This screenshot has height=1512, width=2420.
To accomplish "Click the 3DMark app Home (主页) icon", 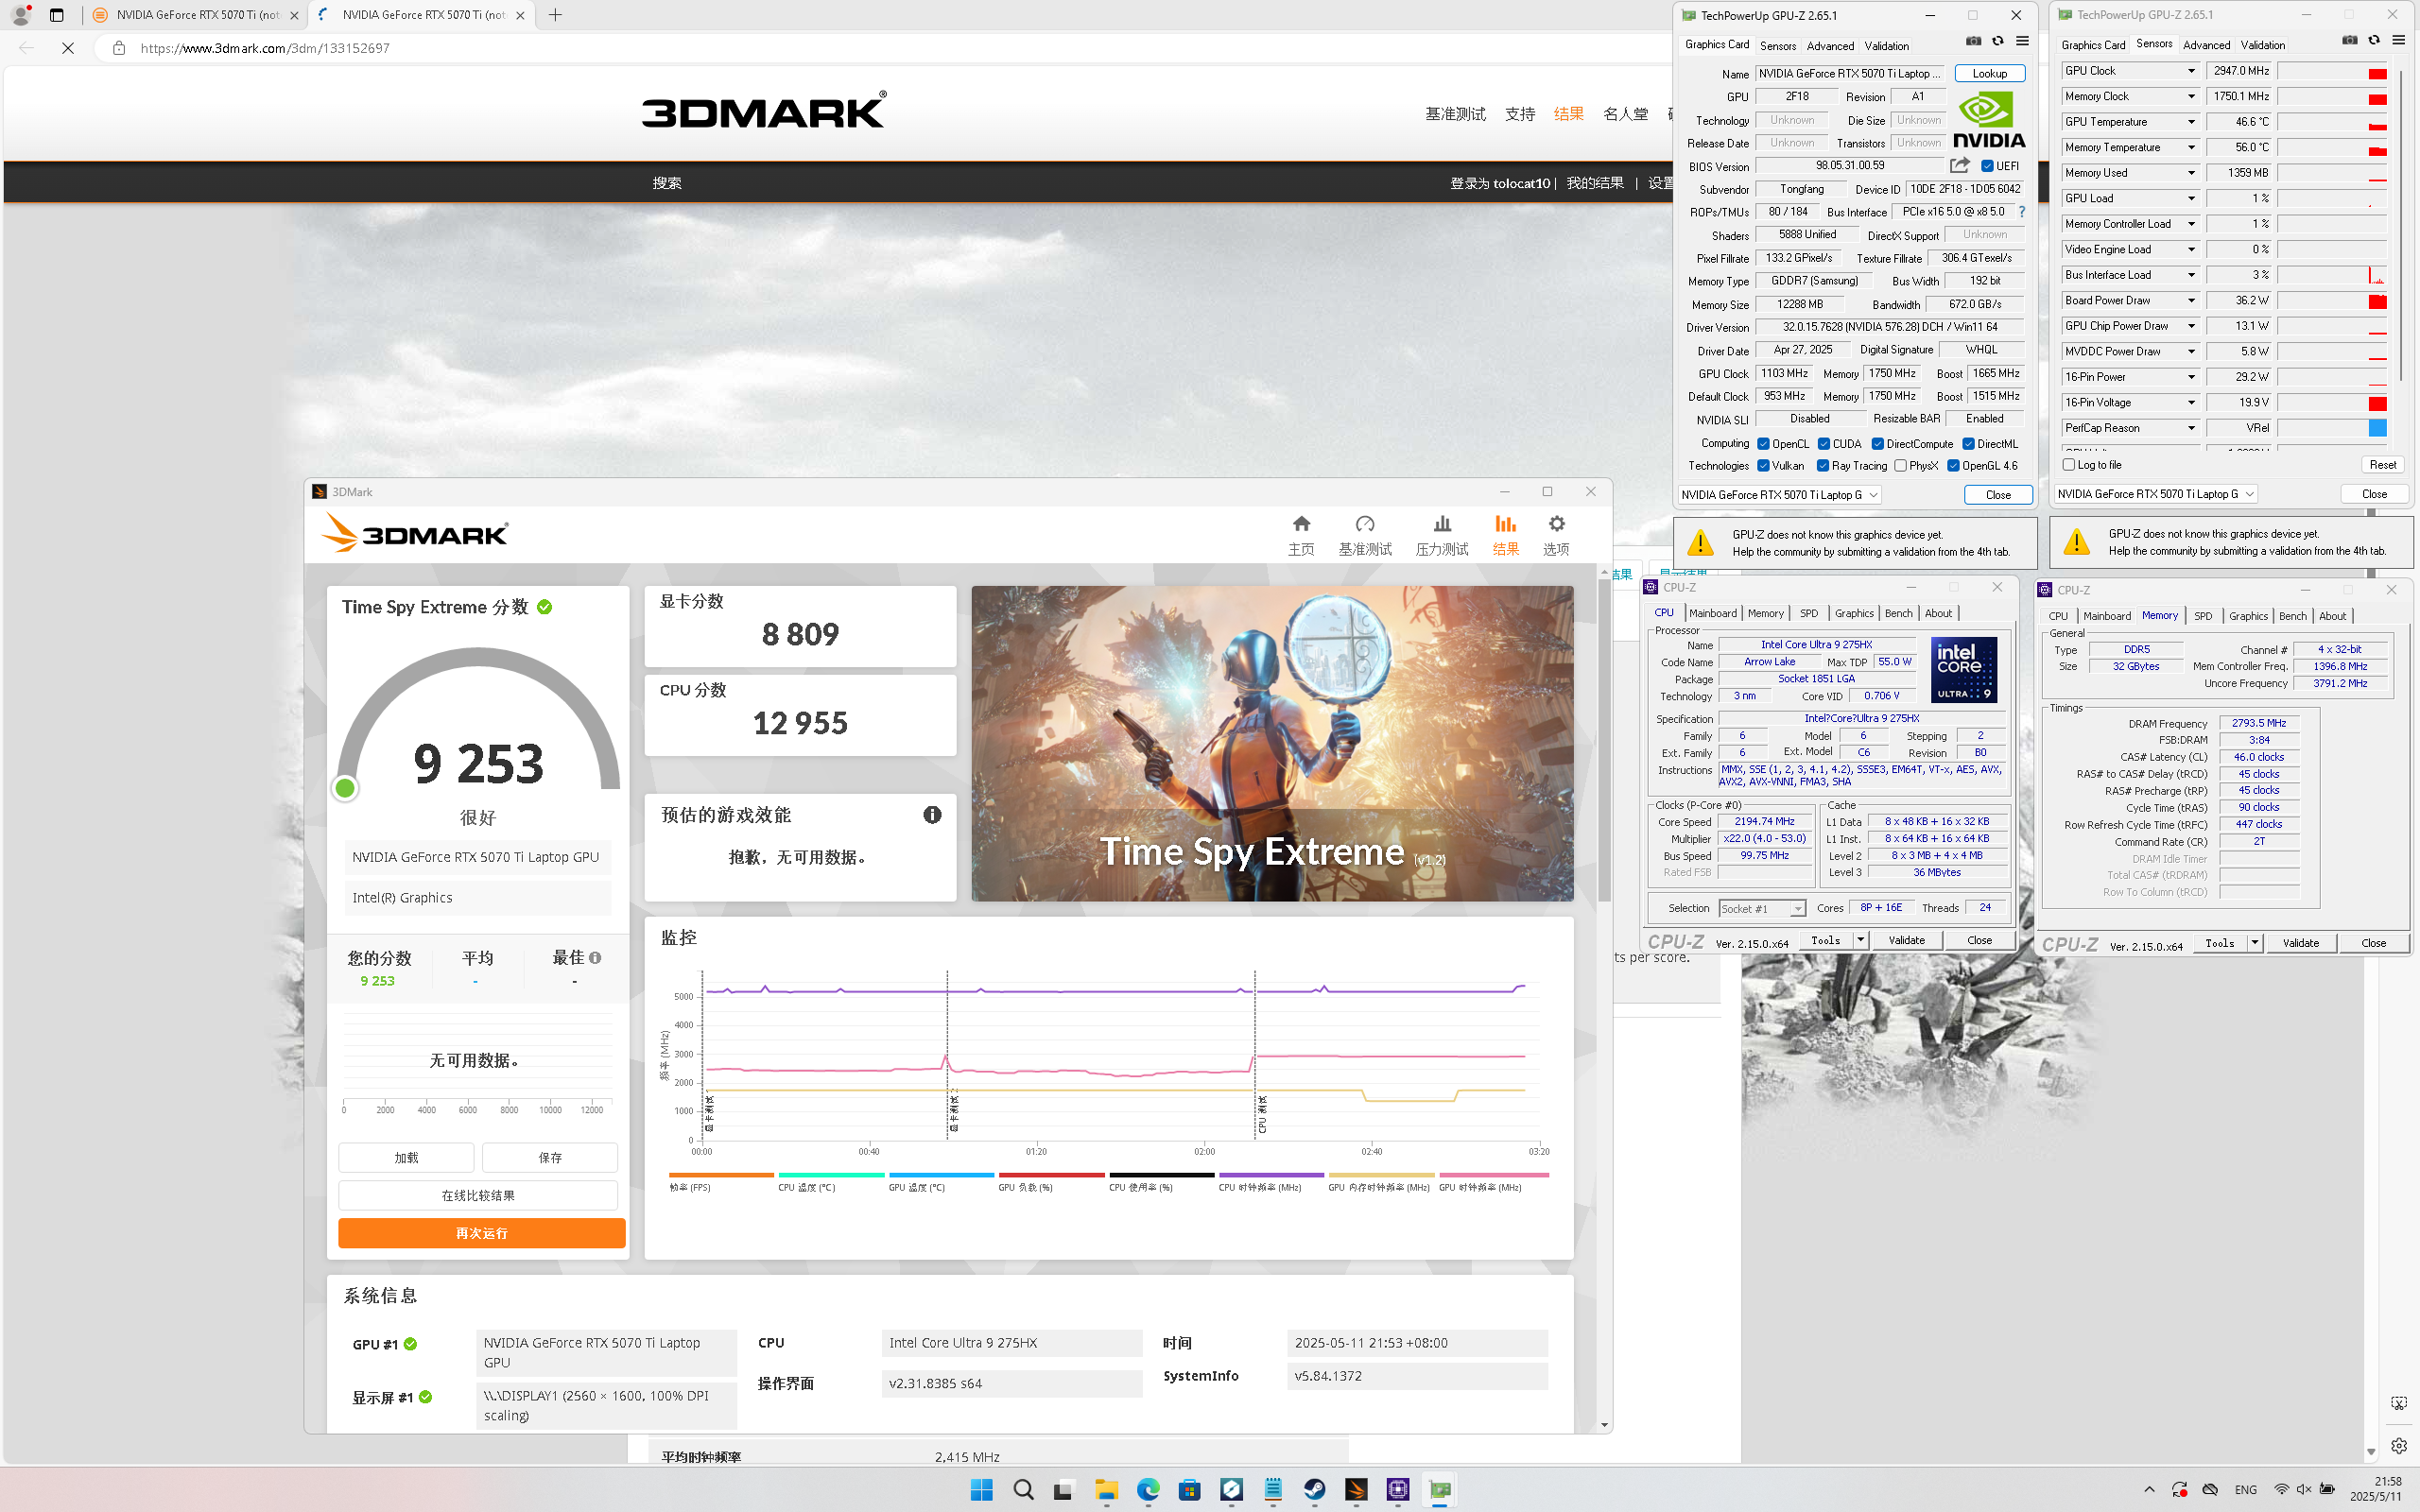I will click(x=1301, y=524).
